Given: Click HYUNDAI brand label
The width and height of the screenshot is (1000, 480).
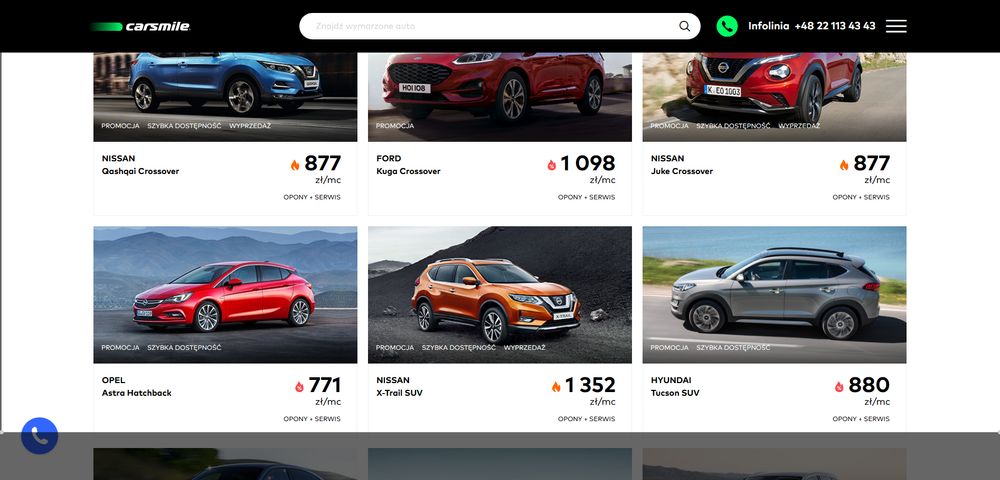Looking at the screenshot, I should 671,381.
